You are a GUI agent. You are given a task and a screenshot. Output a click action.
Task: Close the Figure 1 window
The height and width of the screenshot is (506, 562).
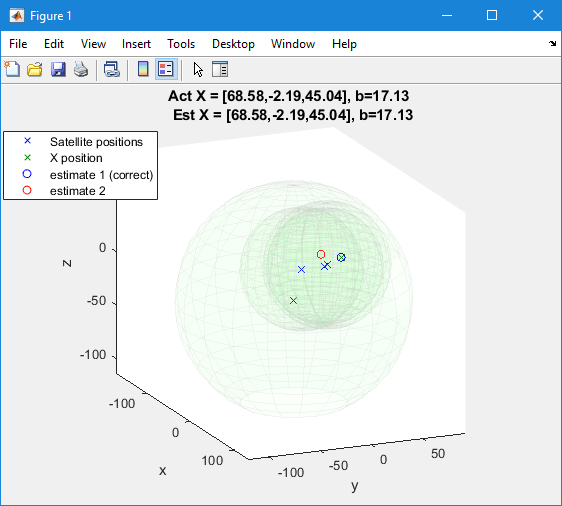click(x=538, y=15)
